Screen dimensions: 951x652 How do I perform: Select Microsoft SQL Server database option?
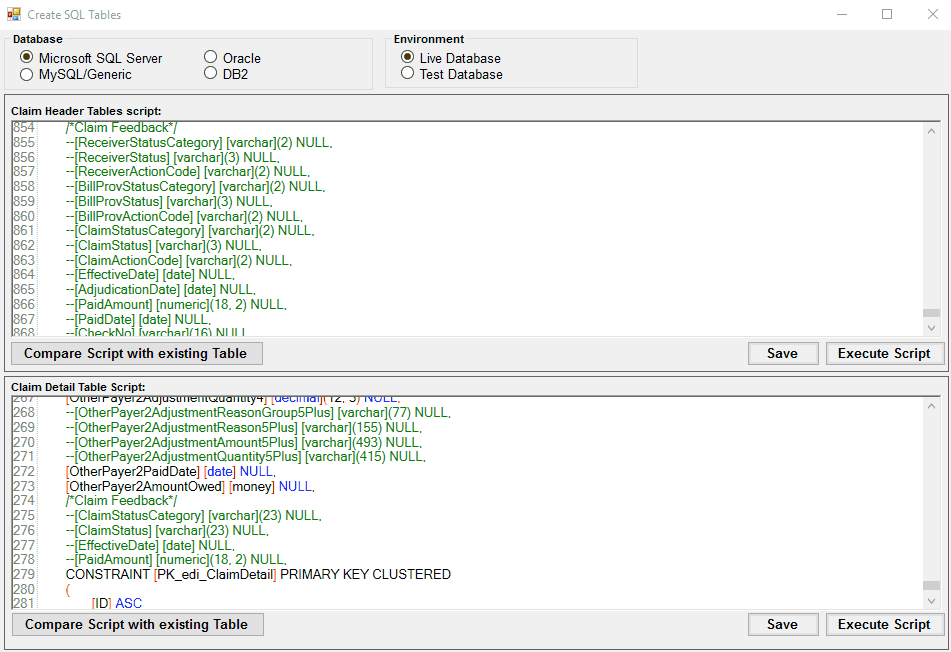(27, 58)
